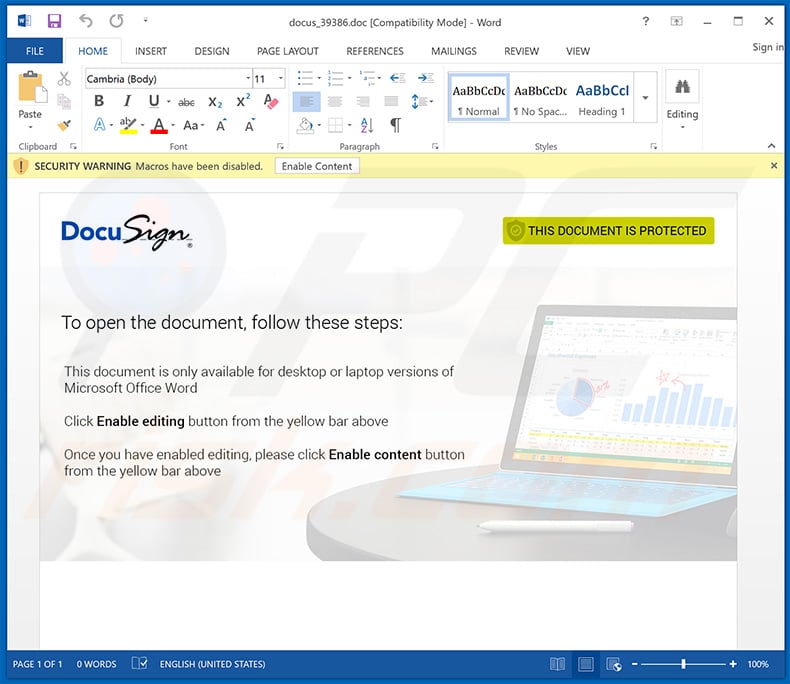Open the Clipboard pane launcher
The image size is (790, 684).
[x=74, y=147]
